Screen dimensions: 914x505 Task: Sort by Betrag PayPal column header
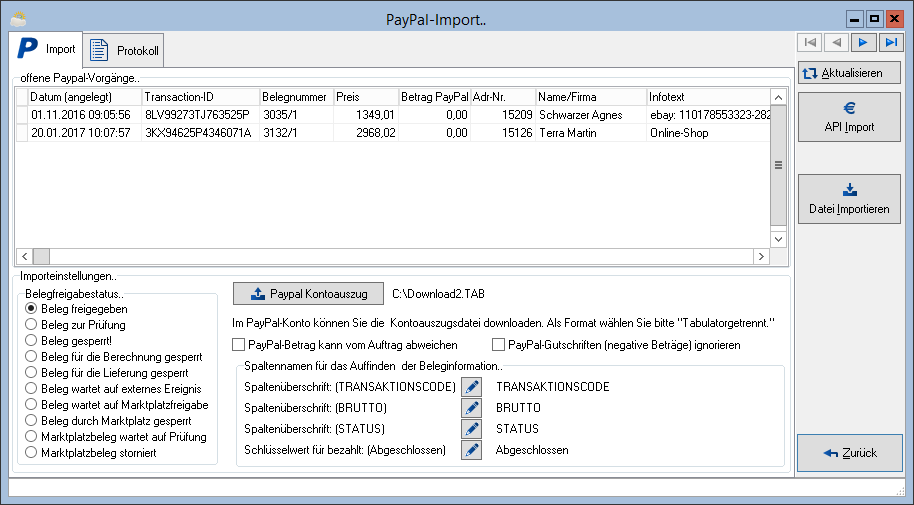click(434, 97)
